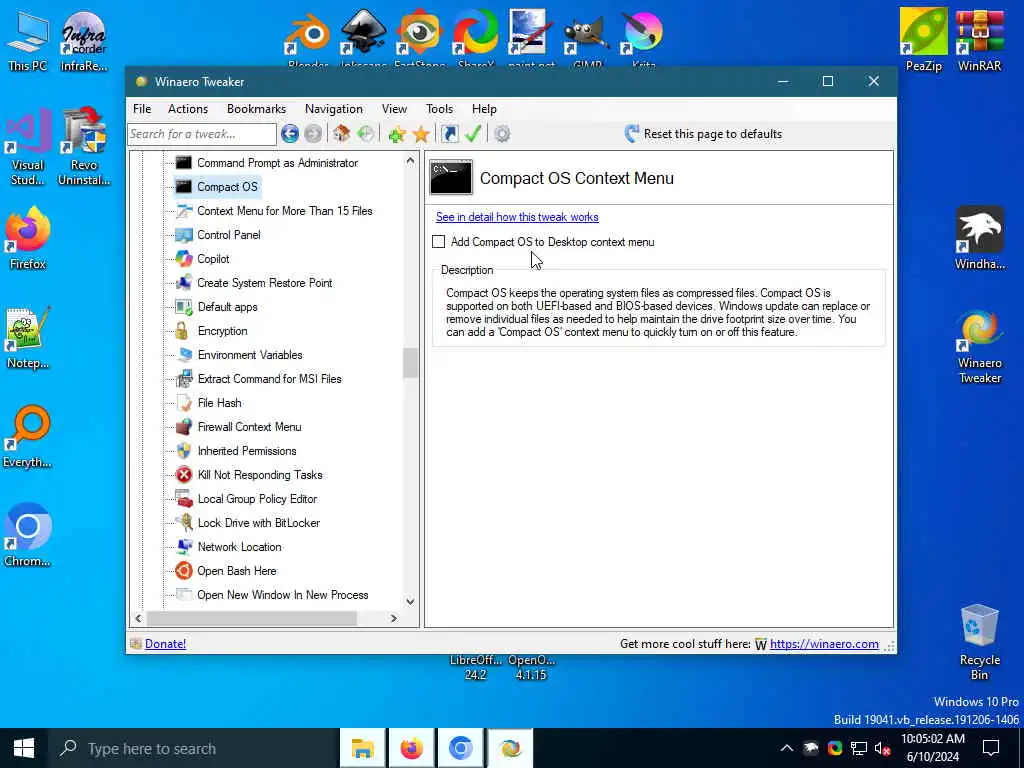Select the Notepad++ desktop shortcut

pyautogui.click(x=27, y=338)
